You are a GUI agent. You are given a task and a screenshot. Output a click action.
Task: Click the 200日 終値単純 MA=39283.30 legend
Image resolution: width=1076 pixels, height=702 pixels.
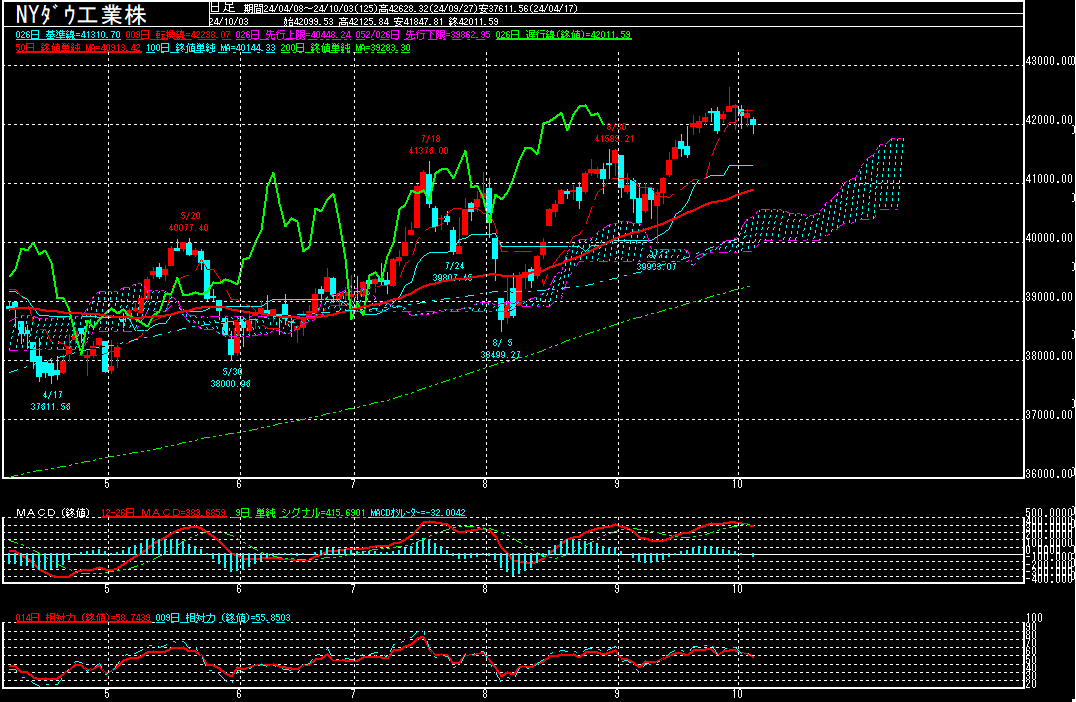tap(346, 48)
